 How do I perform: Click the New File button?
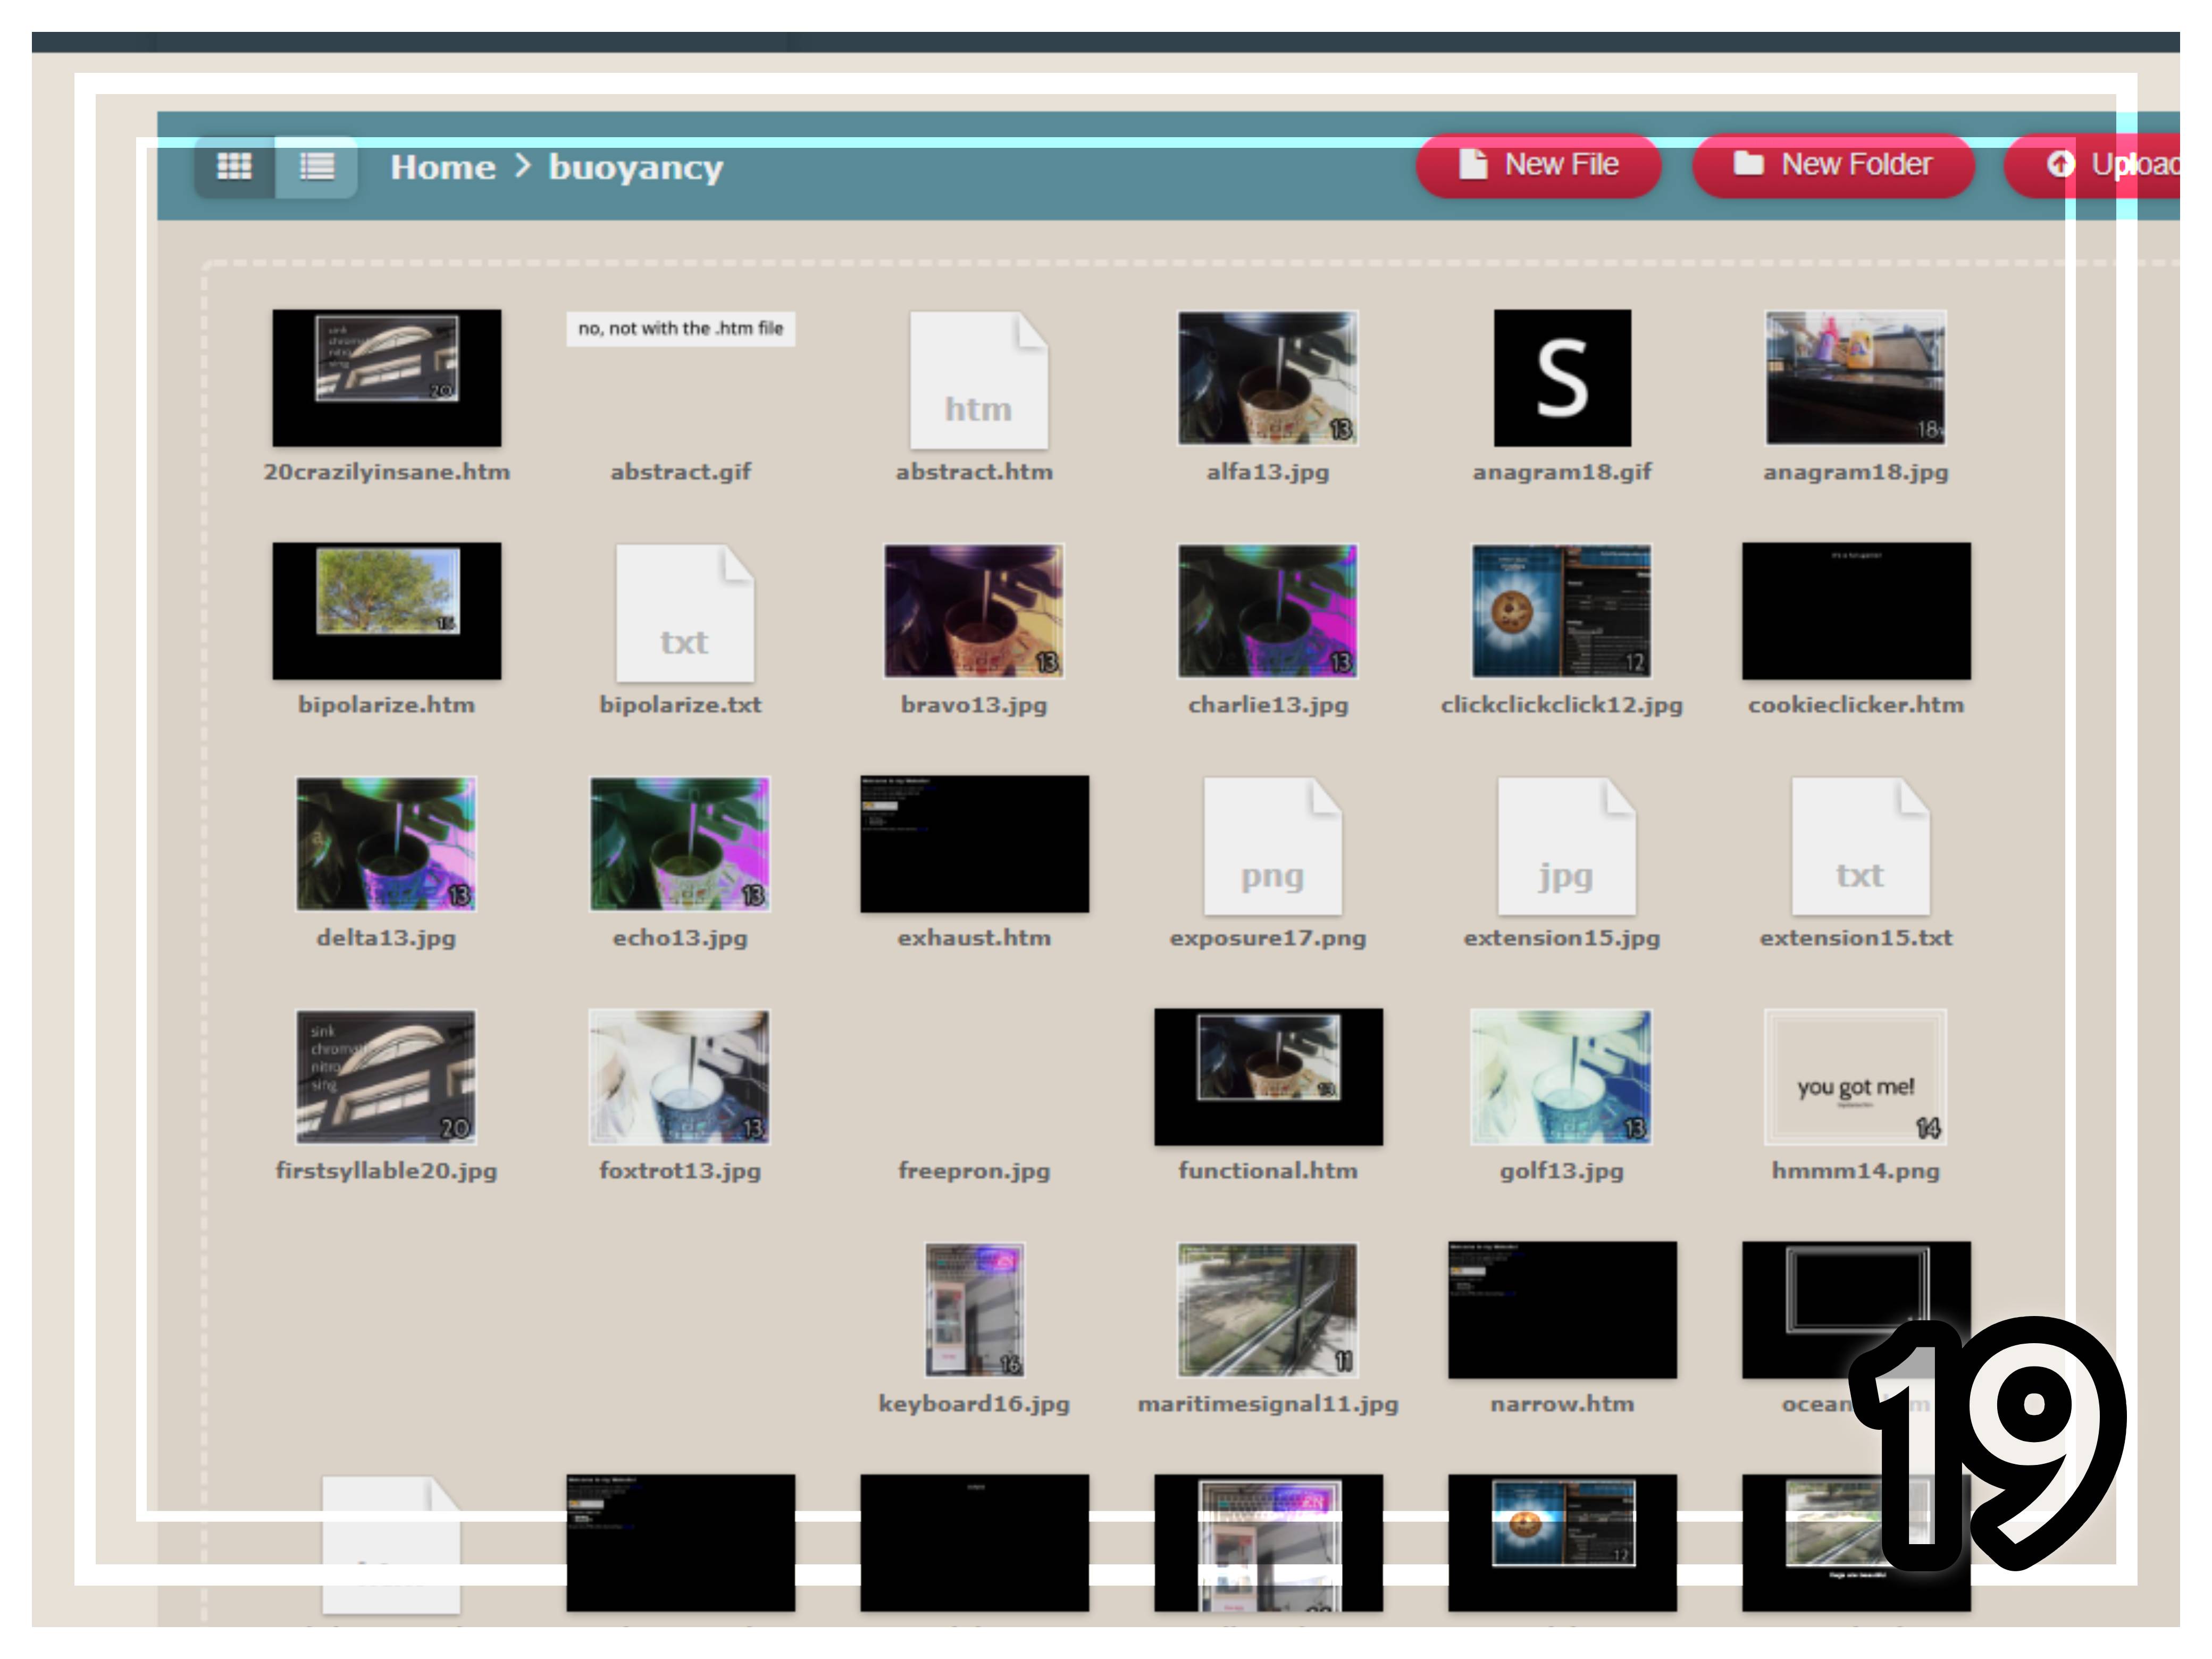[x=1538, y=165]
